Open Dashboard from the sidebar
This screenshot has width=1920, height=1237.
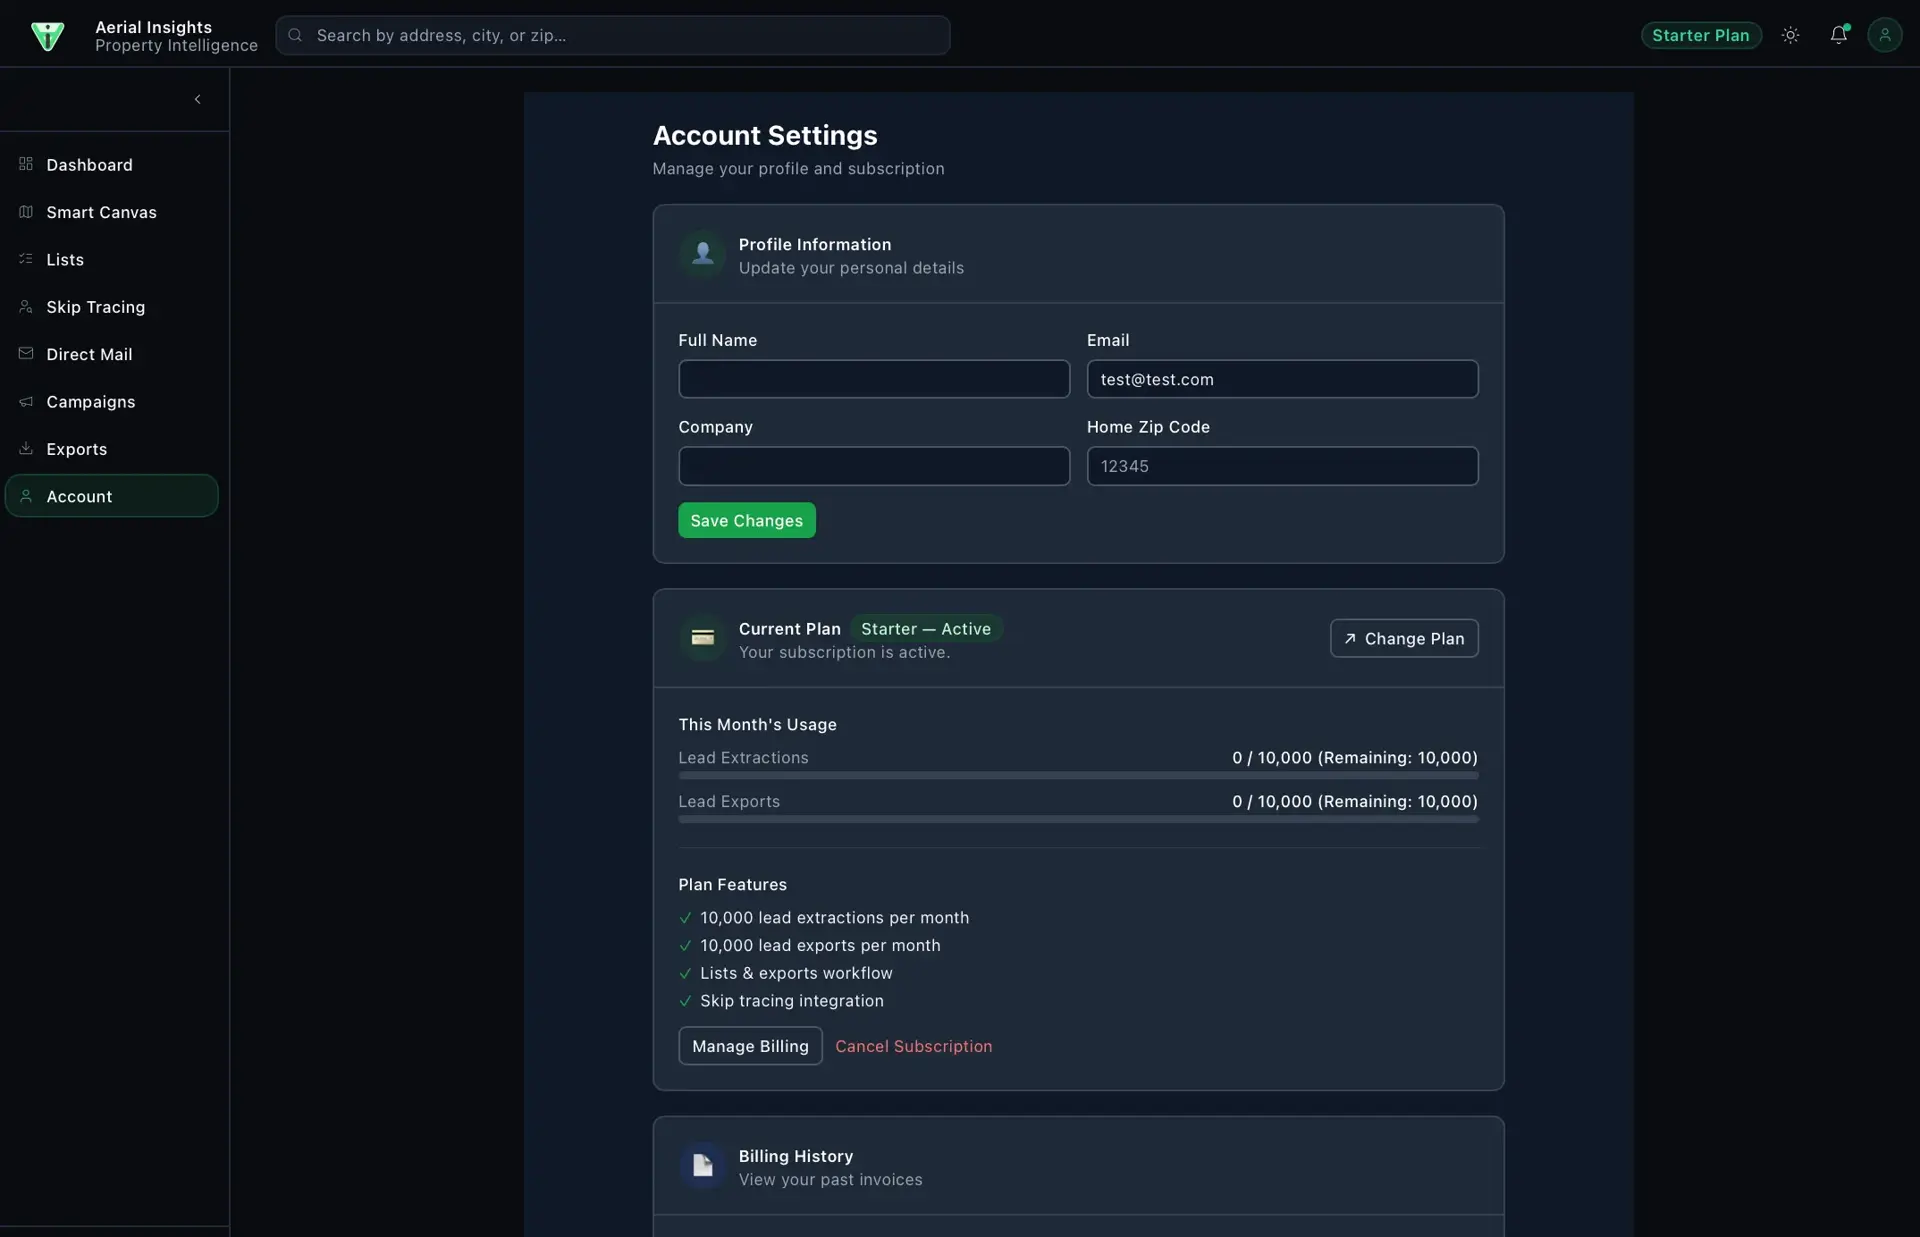[x=111, y=164]
